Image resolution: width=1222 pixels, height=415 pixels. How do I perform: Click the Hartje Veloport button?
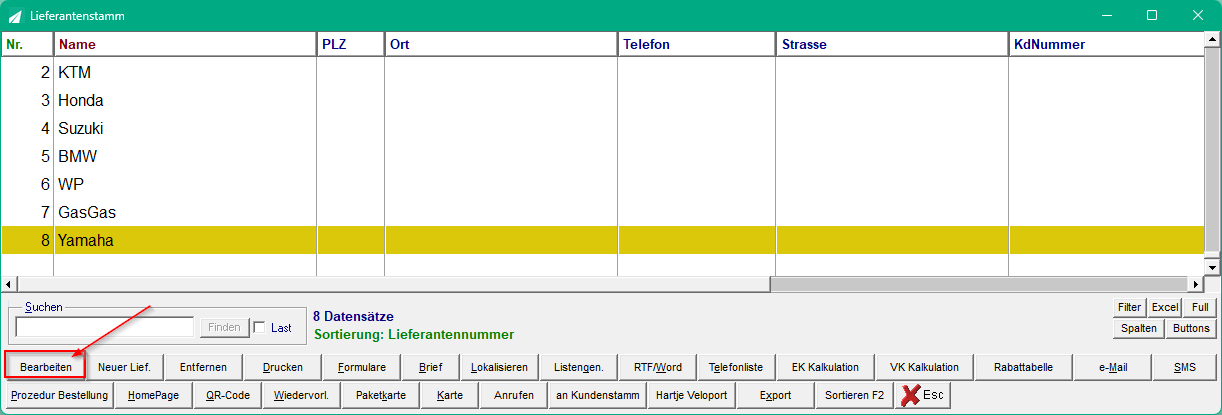[x=692, y=395]
